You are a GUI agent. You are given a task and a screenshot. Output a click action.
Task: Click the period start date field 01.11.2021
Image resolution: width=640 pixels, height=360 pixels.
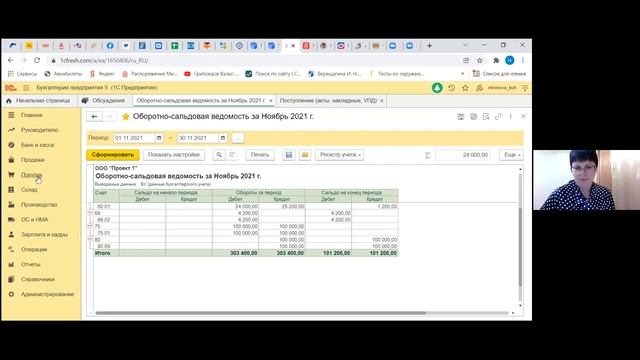coord(134,138)
